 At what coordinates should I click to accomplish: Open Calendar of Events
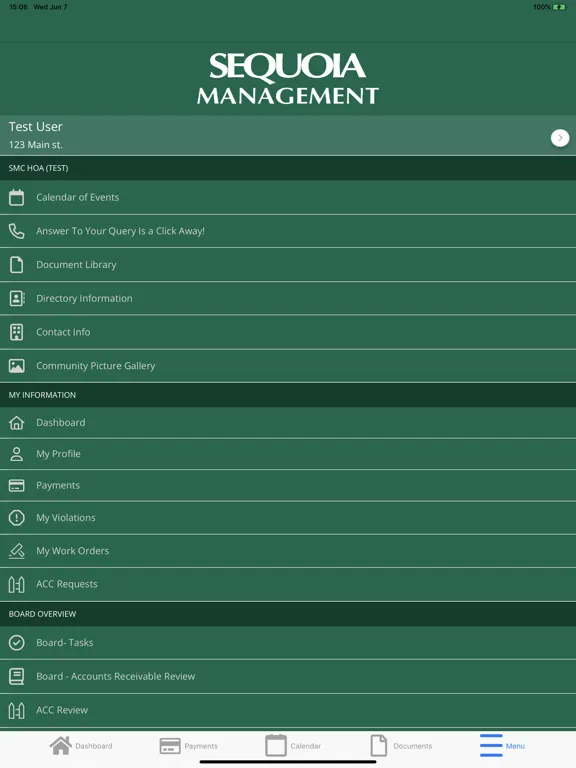[288, 197]
